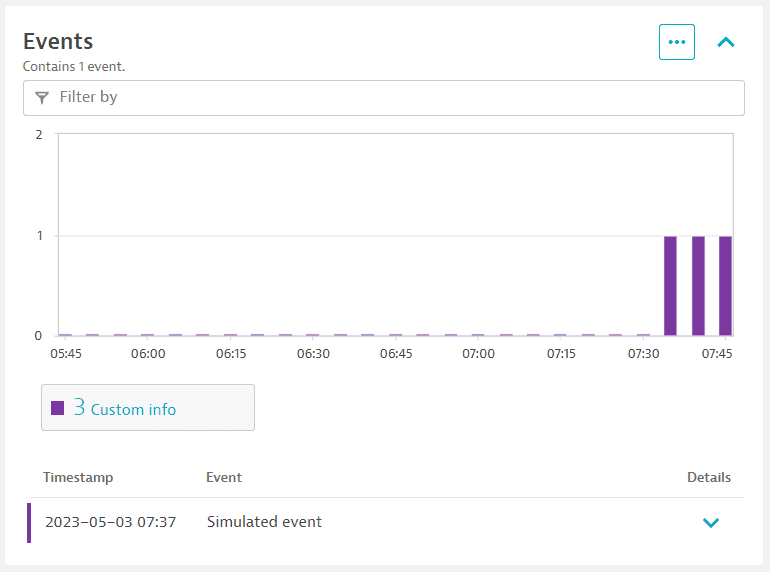
Task: Toggle the Custom info legend button
Action: point(148,408)
